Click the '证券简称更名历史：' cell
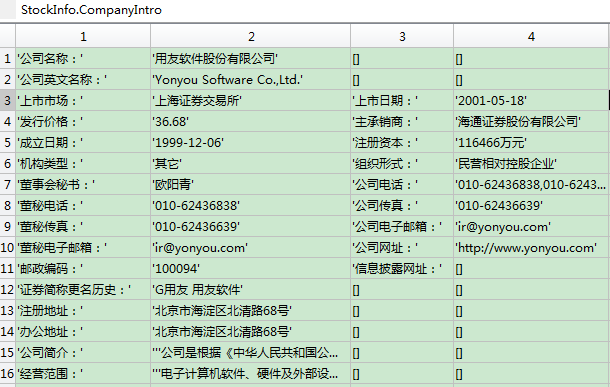Image resolution: width=610 pixels, height=387 pixels. pyautogui.click(x=83, y=290)
